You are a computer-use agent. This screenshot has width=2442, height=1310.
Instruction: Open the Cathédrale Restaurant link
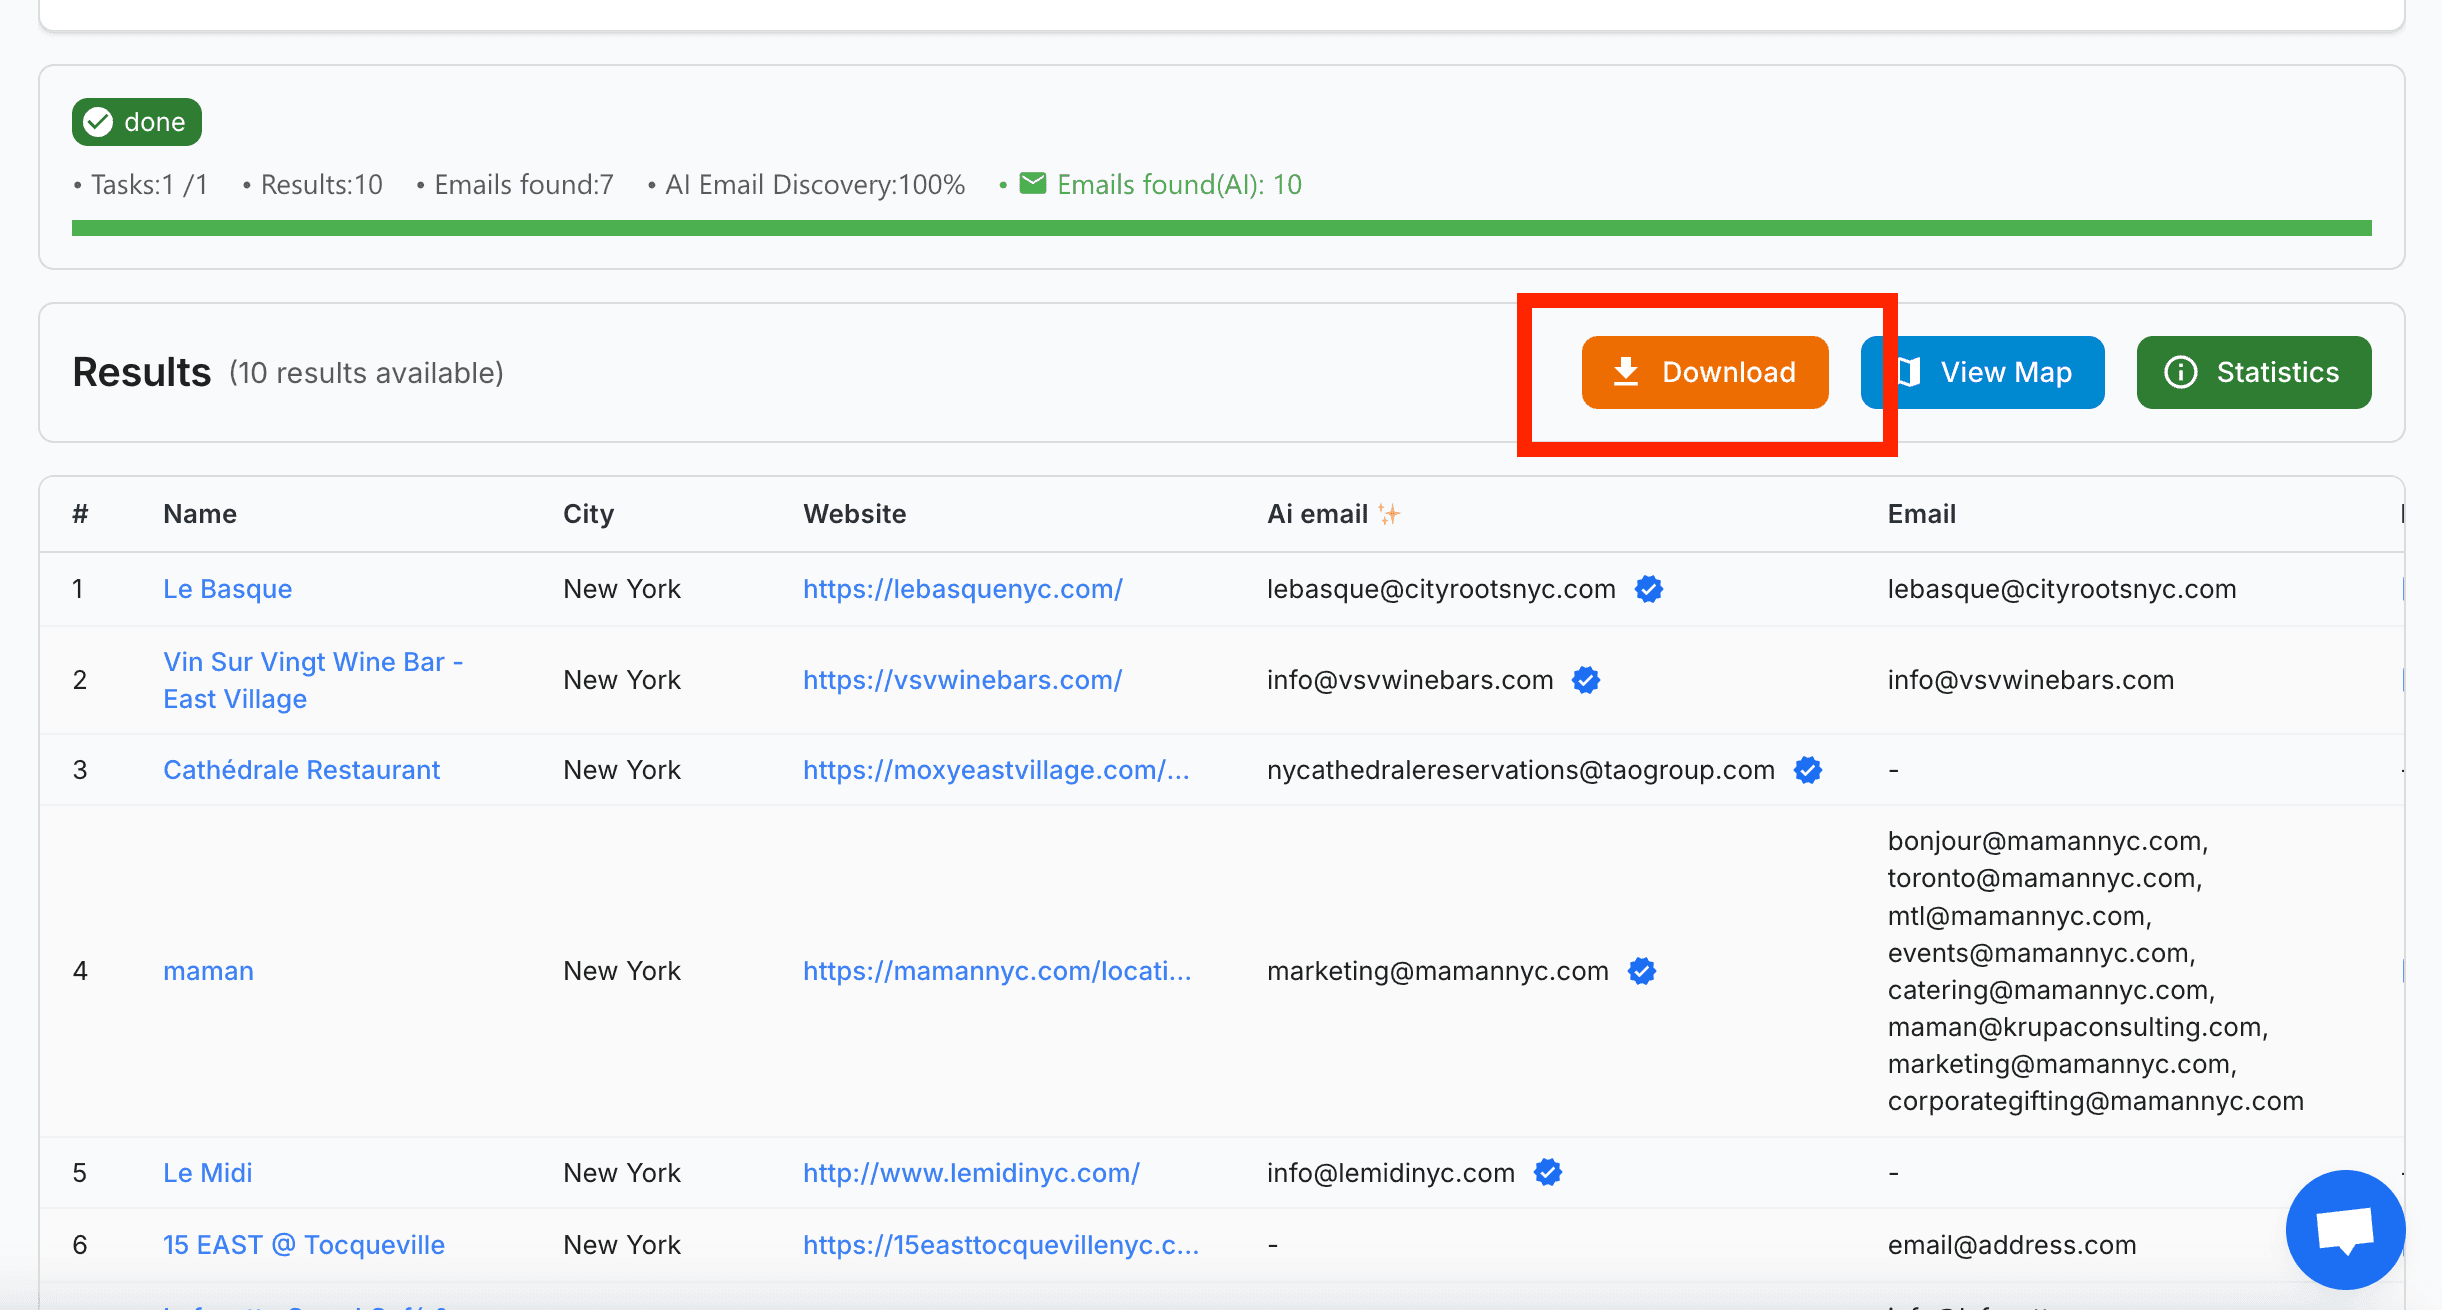pos(301,770)
